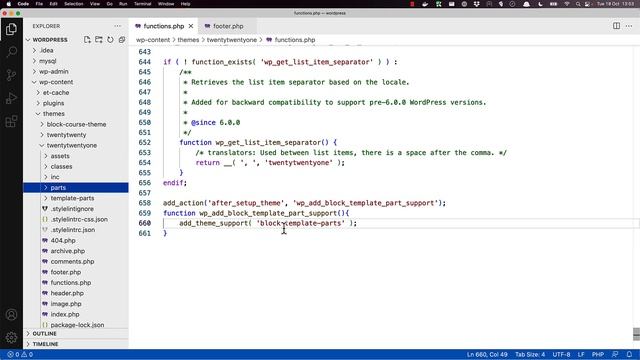Open the Extensions view
The width and height of the screenshot is (640, 360).
(x=11, y=121)
